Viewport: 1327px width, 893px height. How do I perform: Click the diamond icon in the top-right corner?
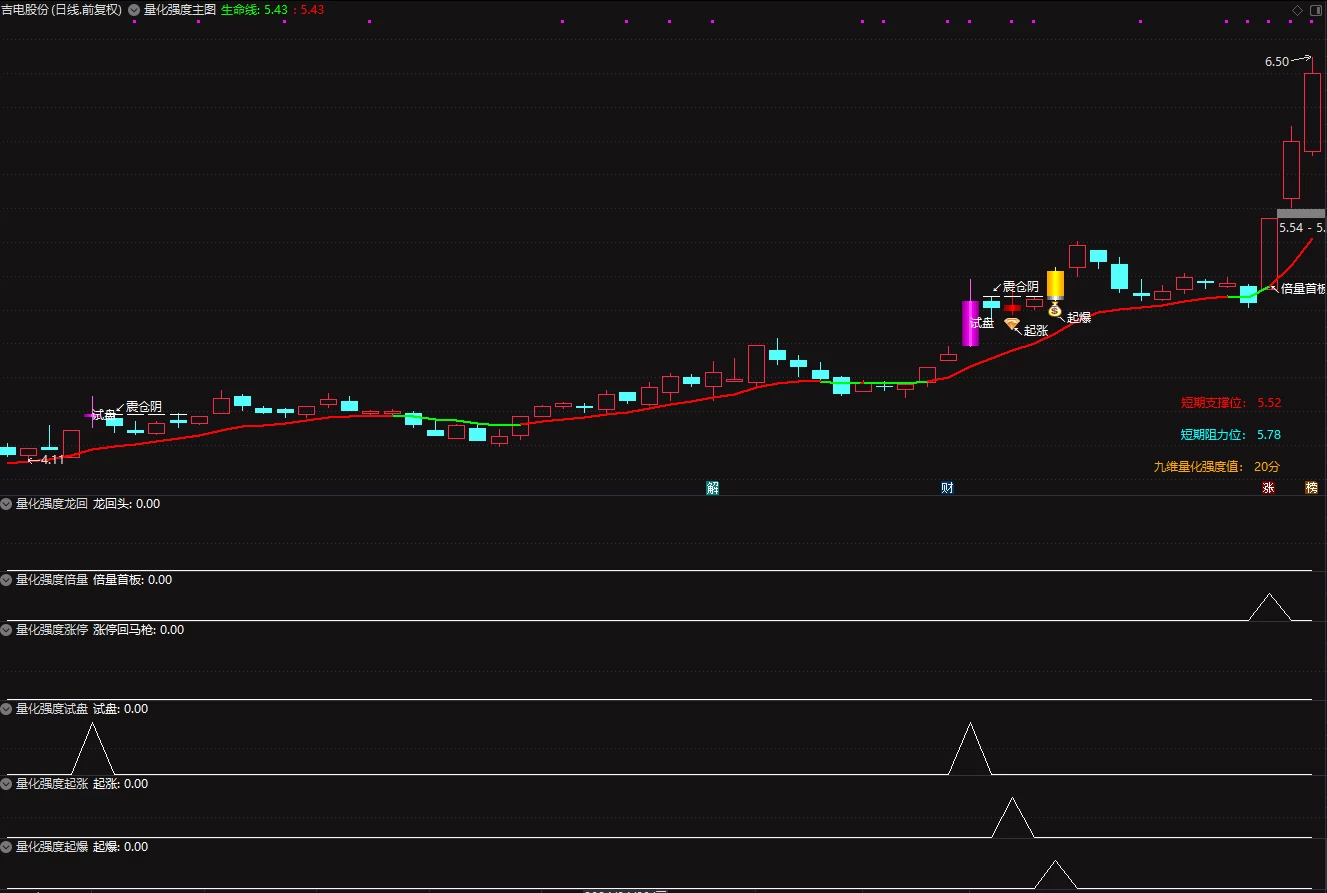click(x=1297, y=10)
